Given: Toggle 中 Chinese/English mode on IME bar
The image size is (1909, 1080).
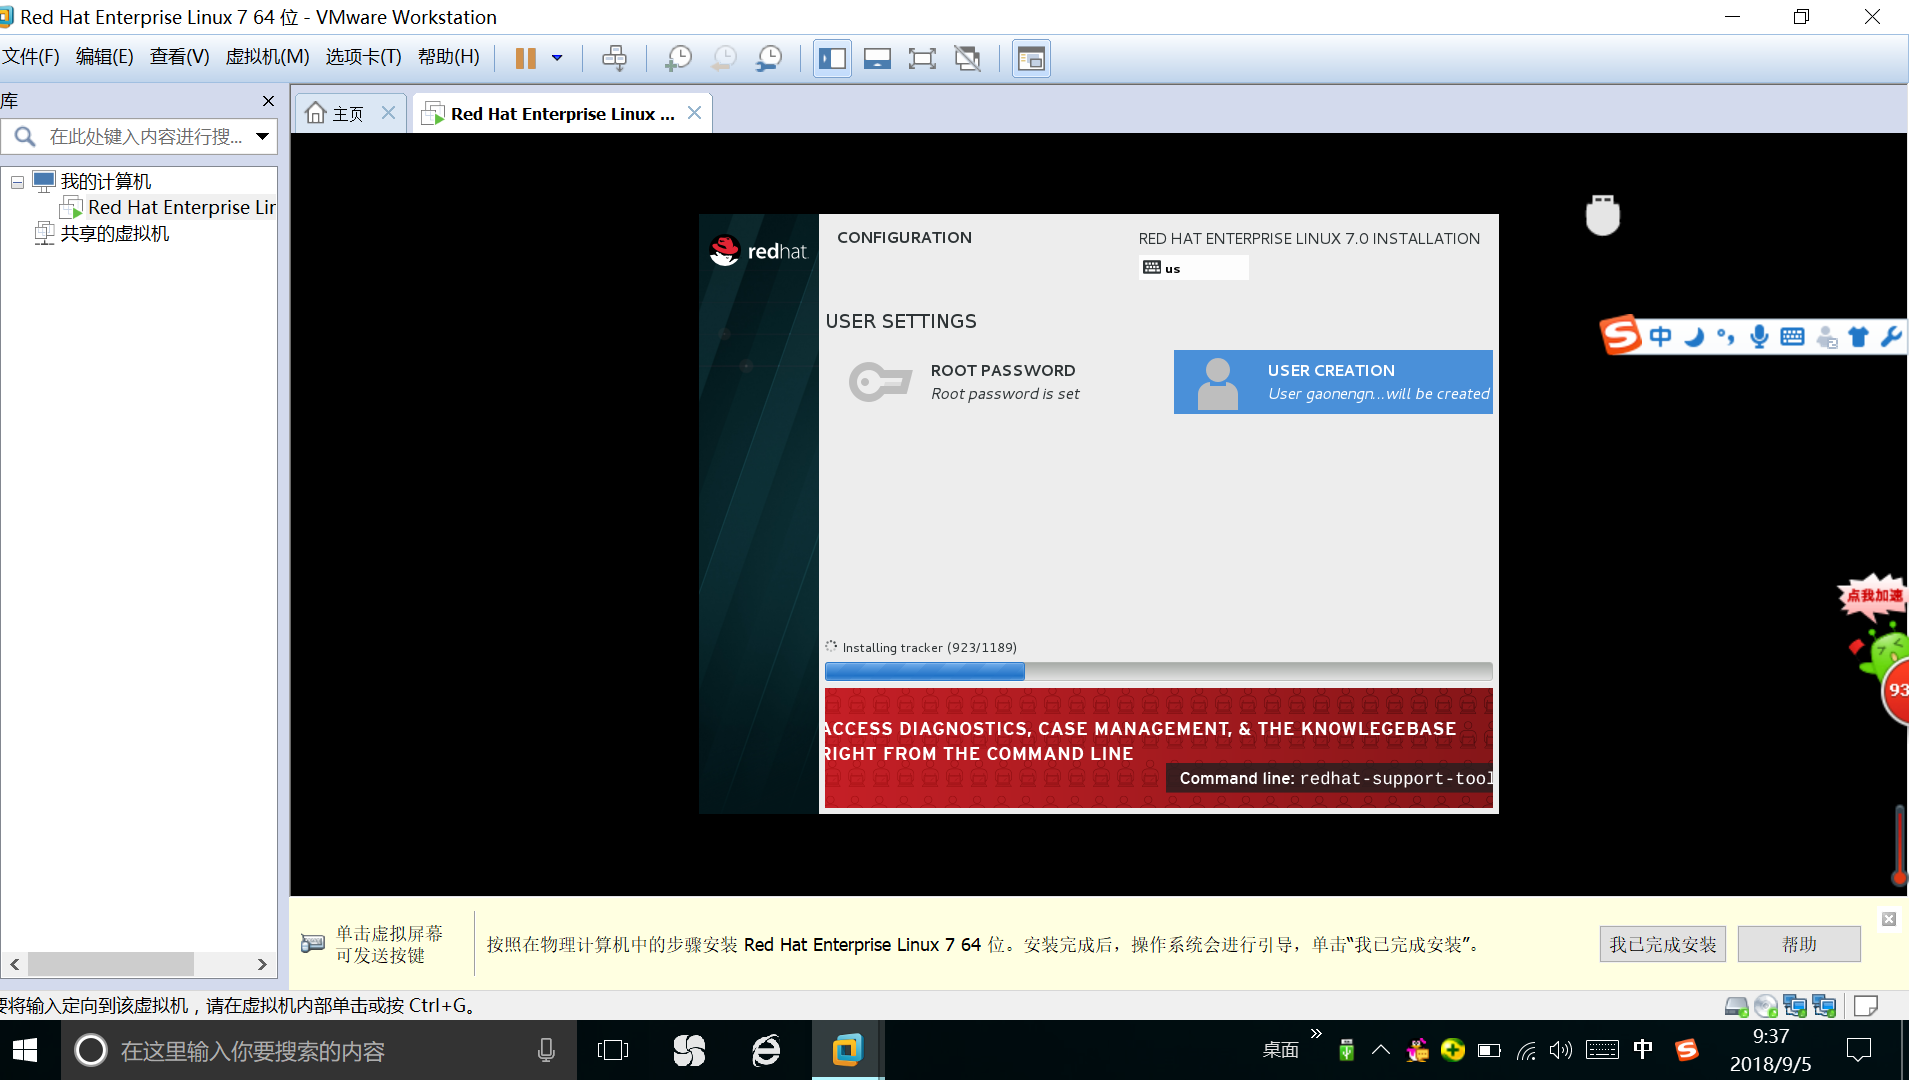Looking at the screenshot, I should point(1661,337).
